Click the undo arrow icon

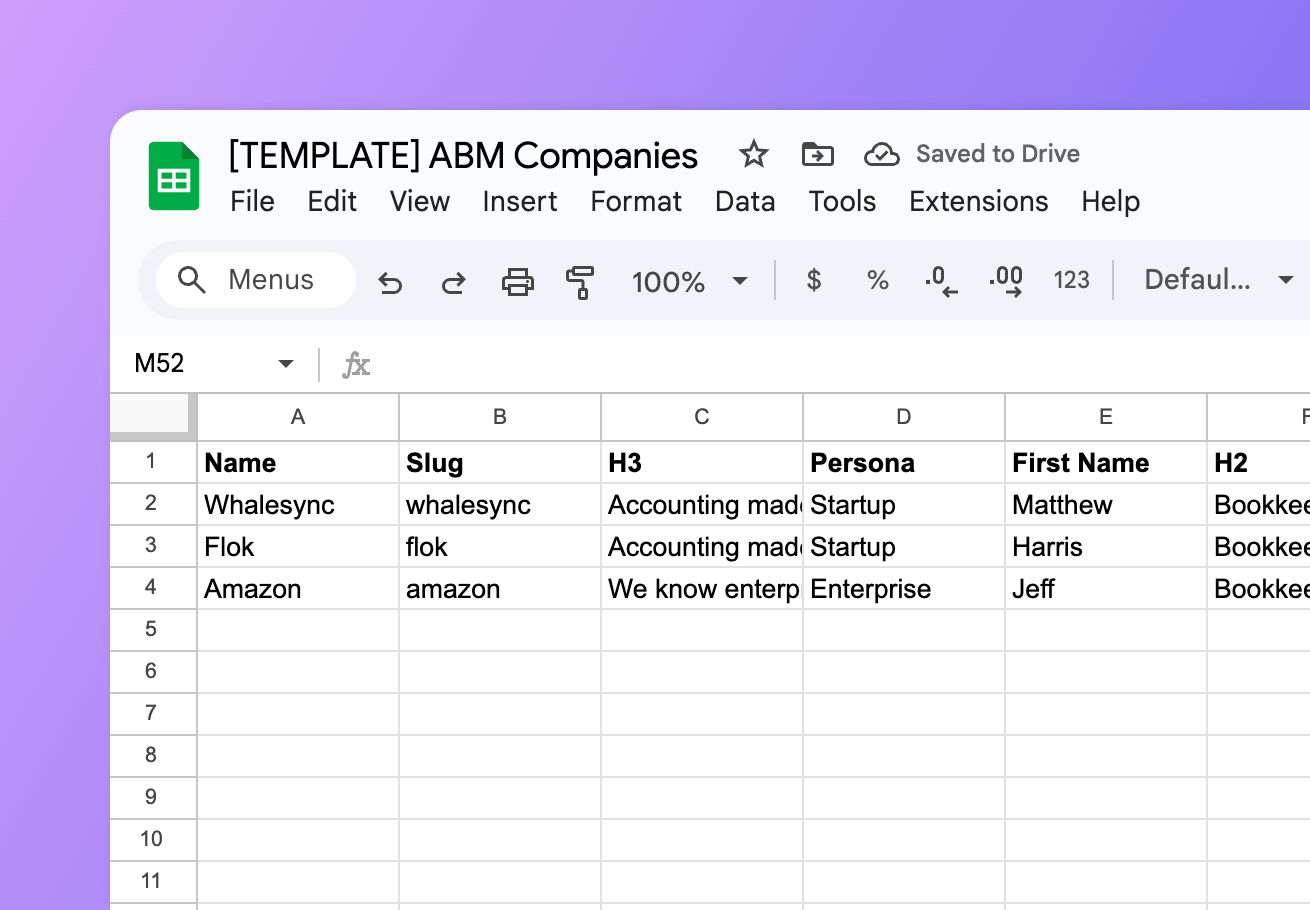(390, 281)
